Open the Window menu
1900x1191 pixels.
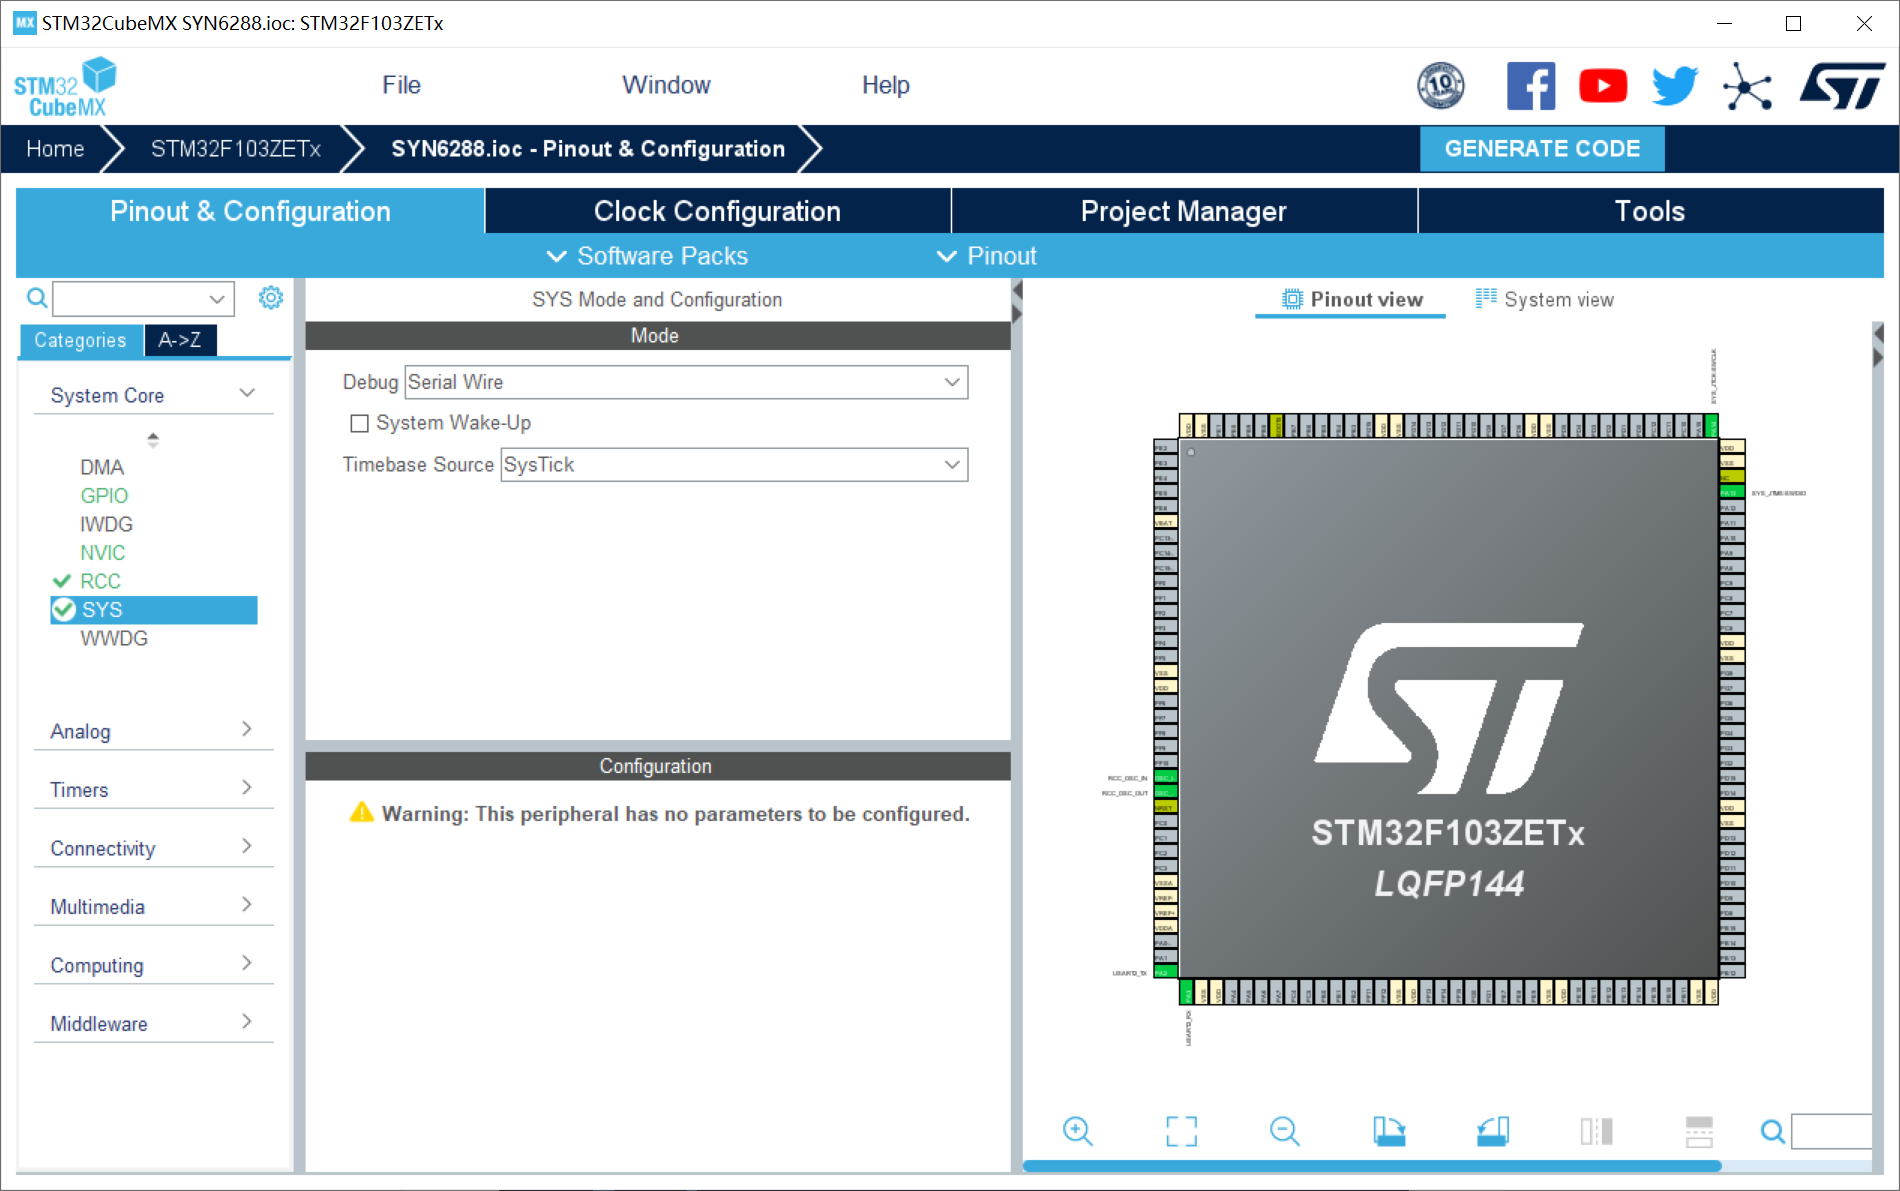point(666,85)
